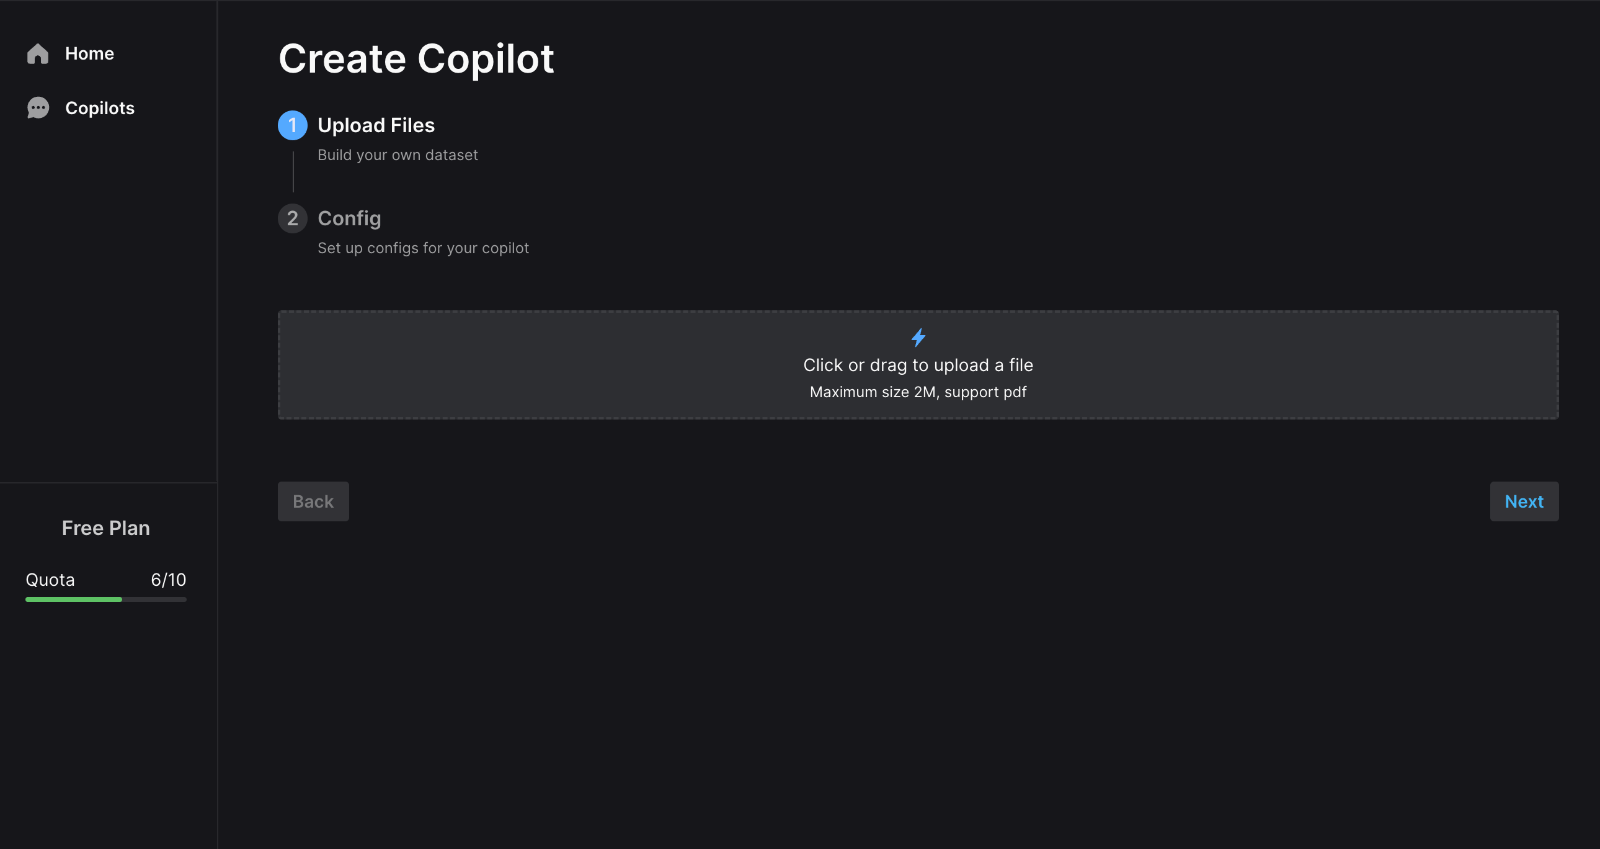The image size is (1600, 849).
Task: Click the Create Copilot page title
Action: coord(416,59)
